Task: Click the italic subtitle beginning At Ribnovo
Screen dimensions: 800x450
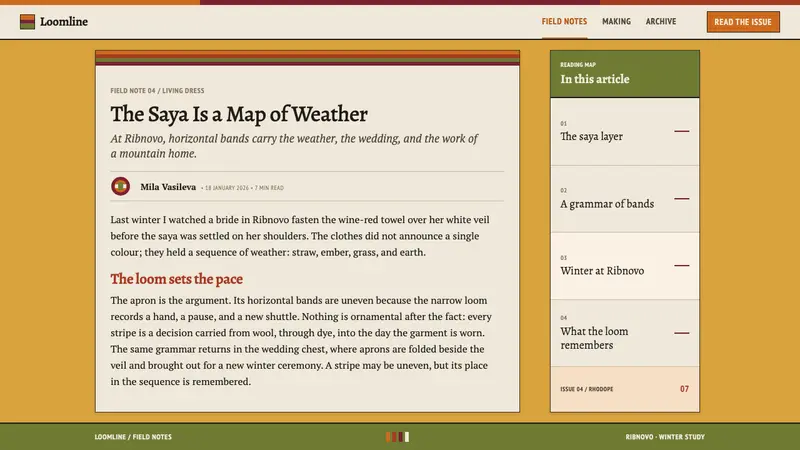Action: click(x=294, y=146)
